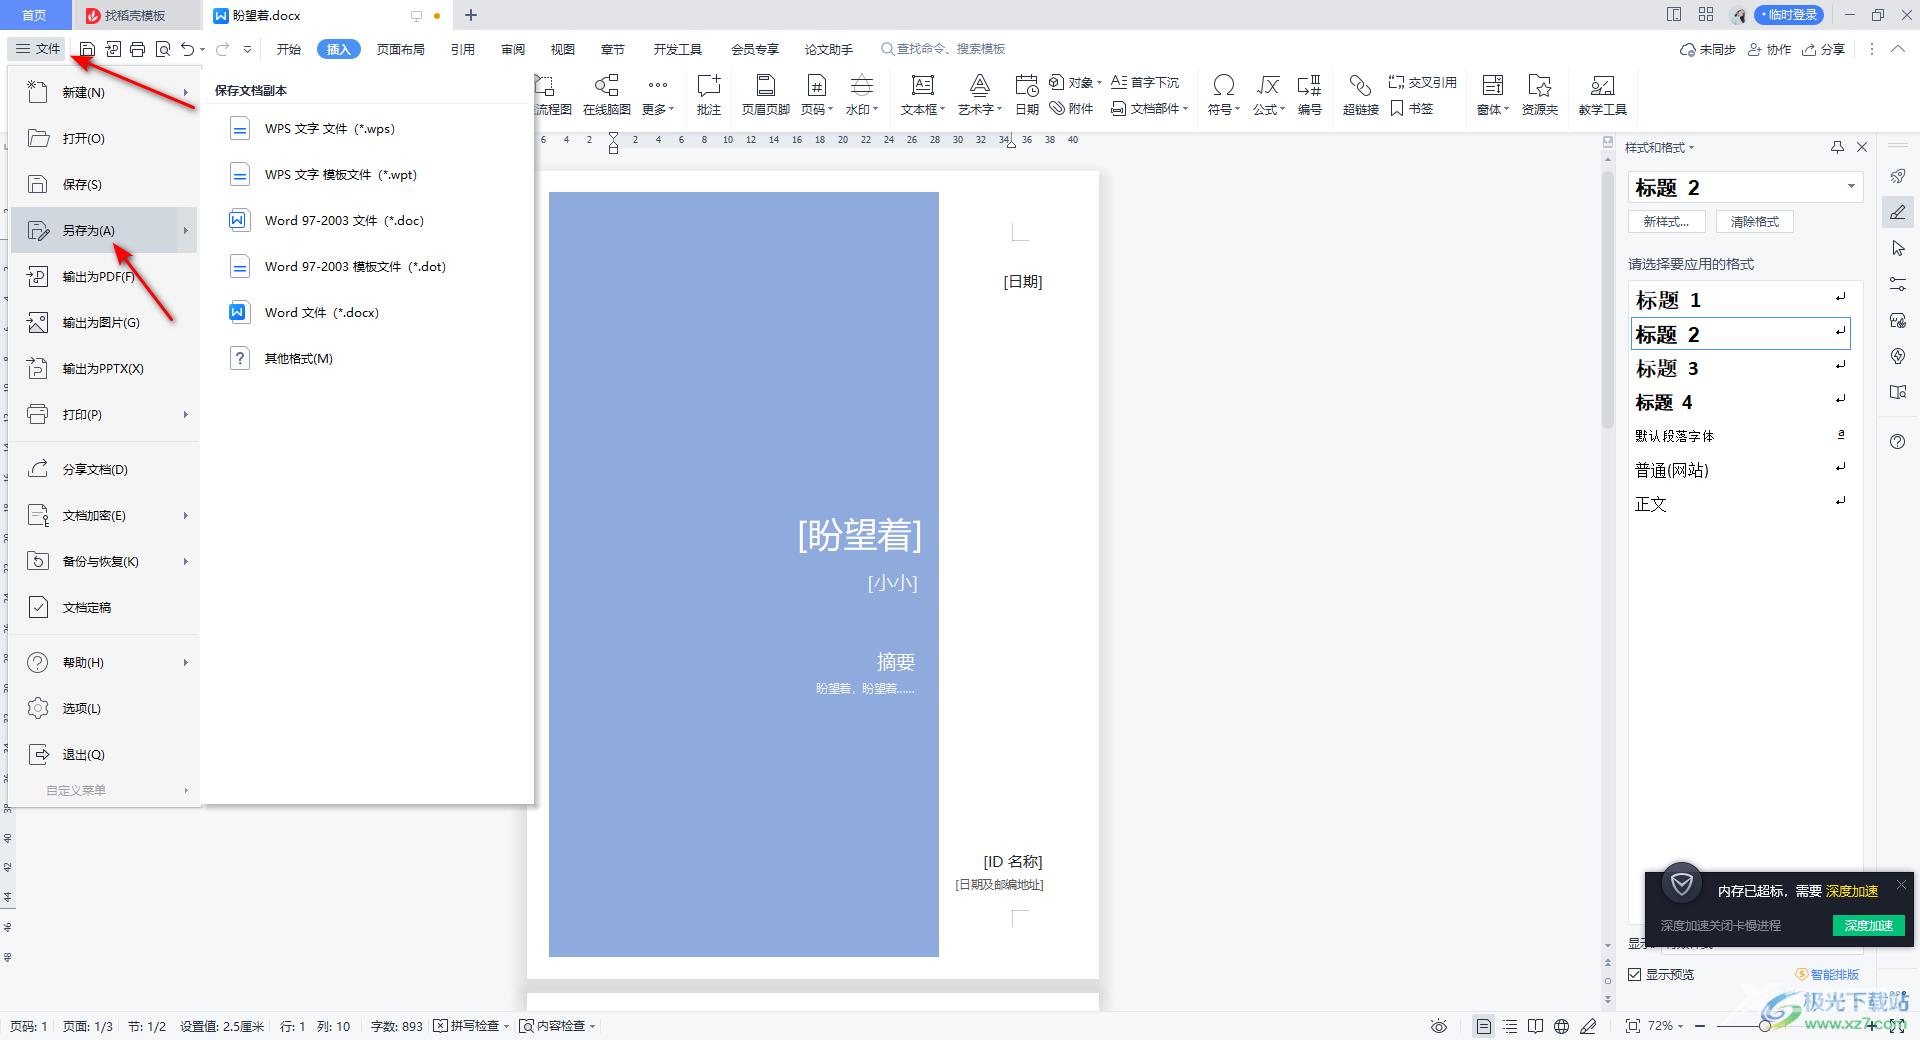
Task: Select 输出为PDF(F) menu item
Action: click(x=104, y=277)
